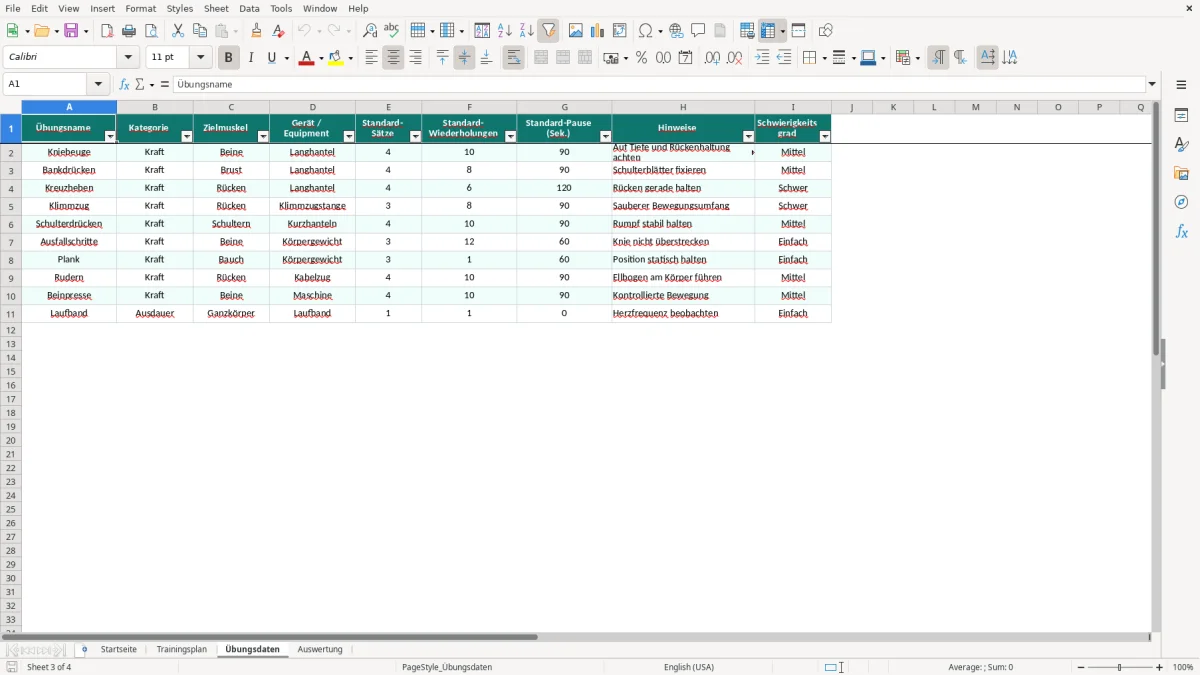Apply the yellow background color

click(336, 58)
